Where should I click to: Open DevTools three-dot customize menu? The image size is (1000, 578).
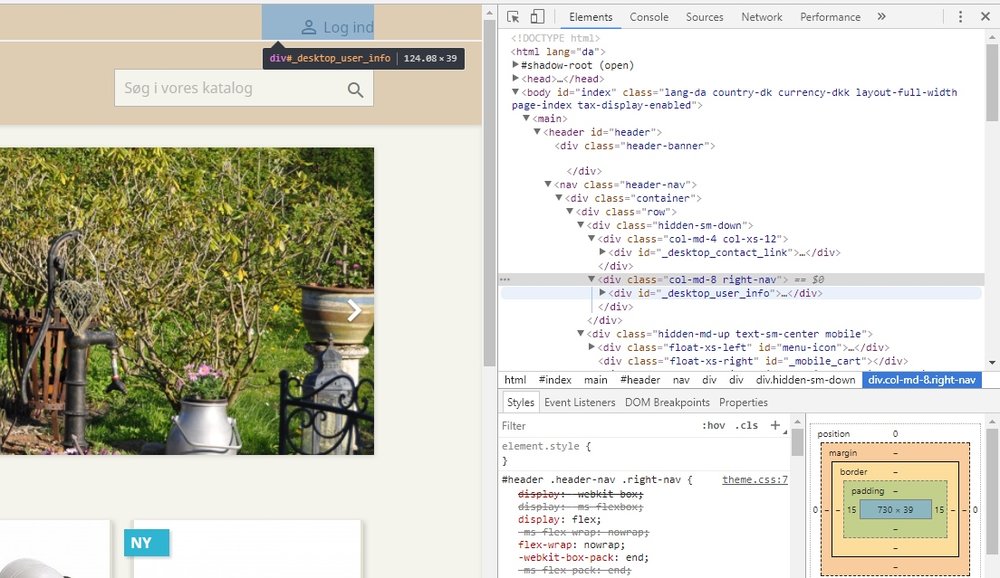tap(960, 17)
